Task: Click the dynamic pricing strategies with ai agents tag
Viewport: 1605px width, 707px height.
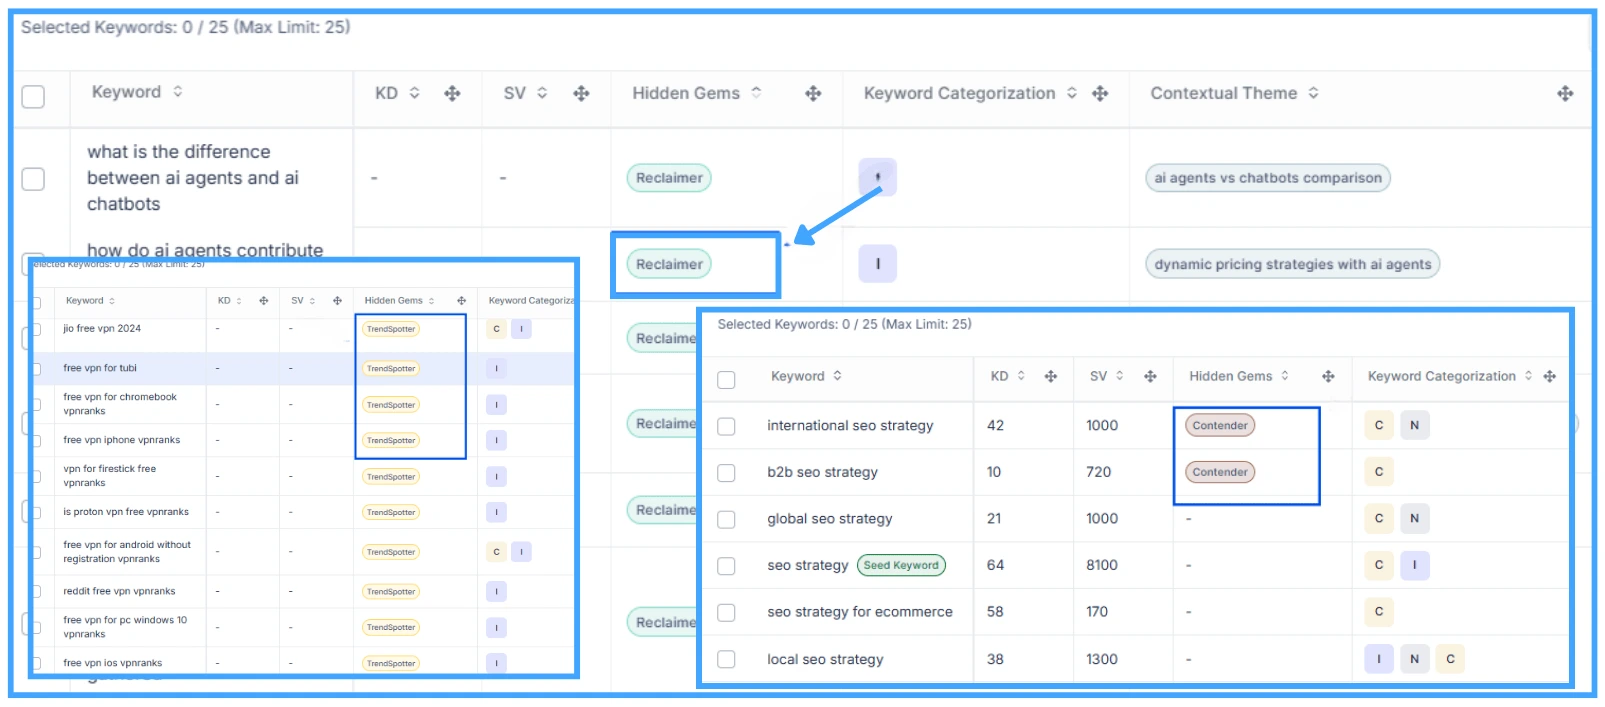Action: tap(1292, 264)
